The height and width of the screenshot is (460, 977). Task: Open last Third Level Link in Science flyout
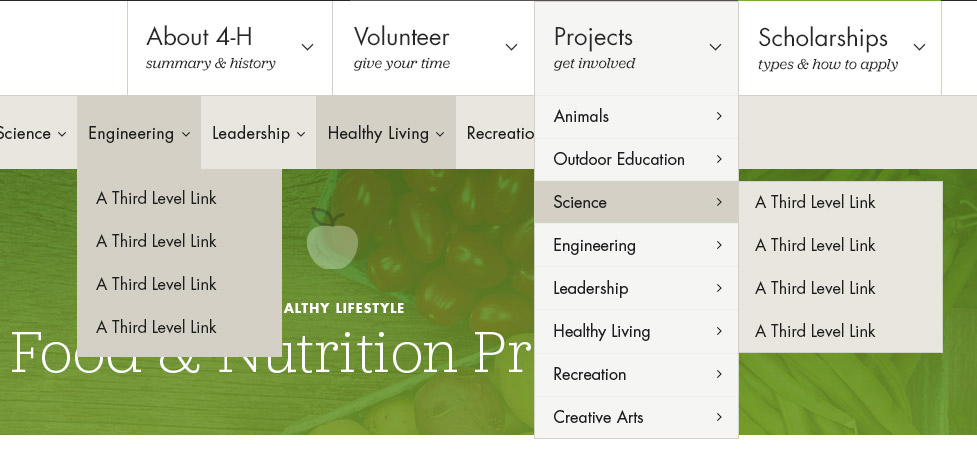coord(815,331)
